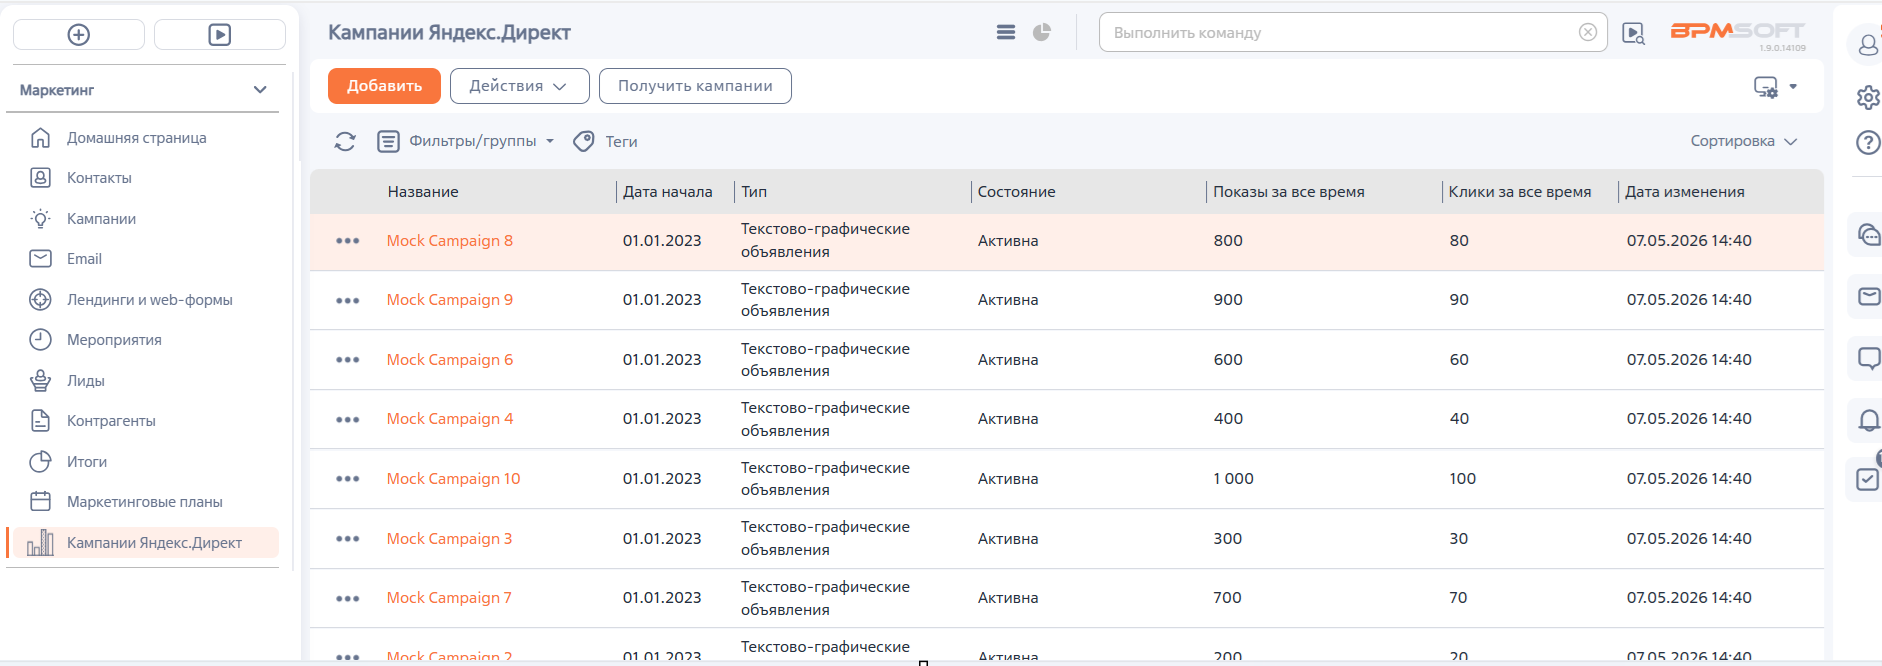The height and width of the screenshot is (666, 1882).
Task: Open the calls communication panel icon
Action: pyautogui.click(x=1868, y=234)
